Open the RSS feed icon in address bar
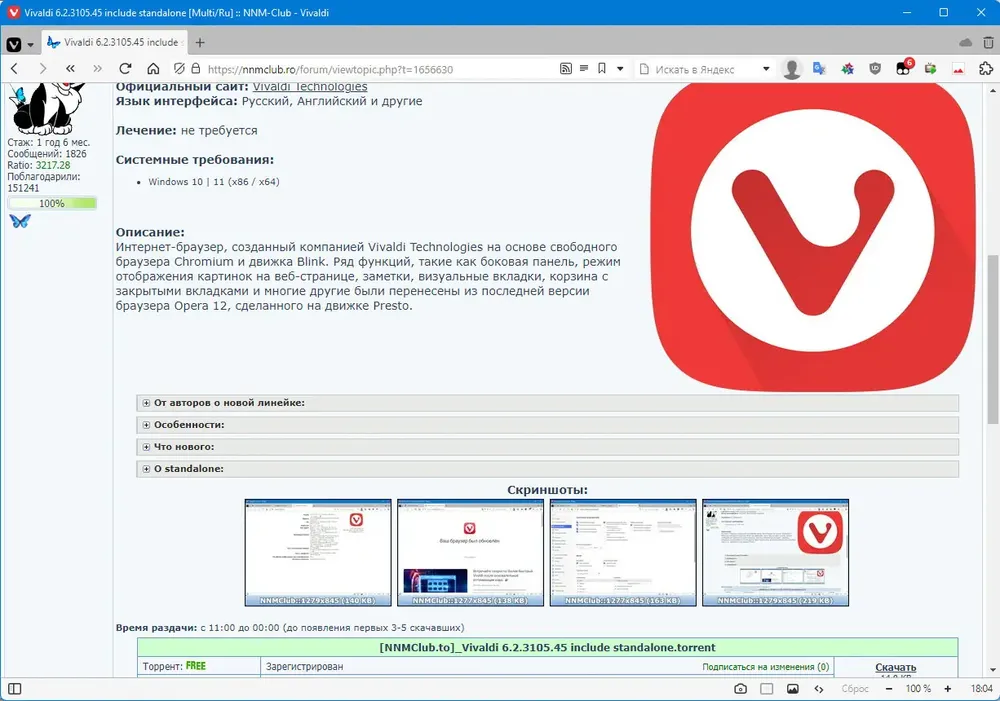This screenshot has height=701, width=1000. point(566,69)
